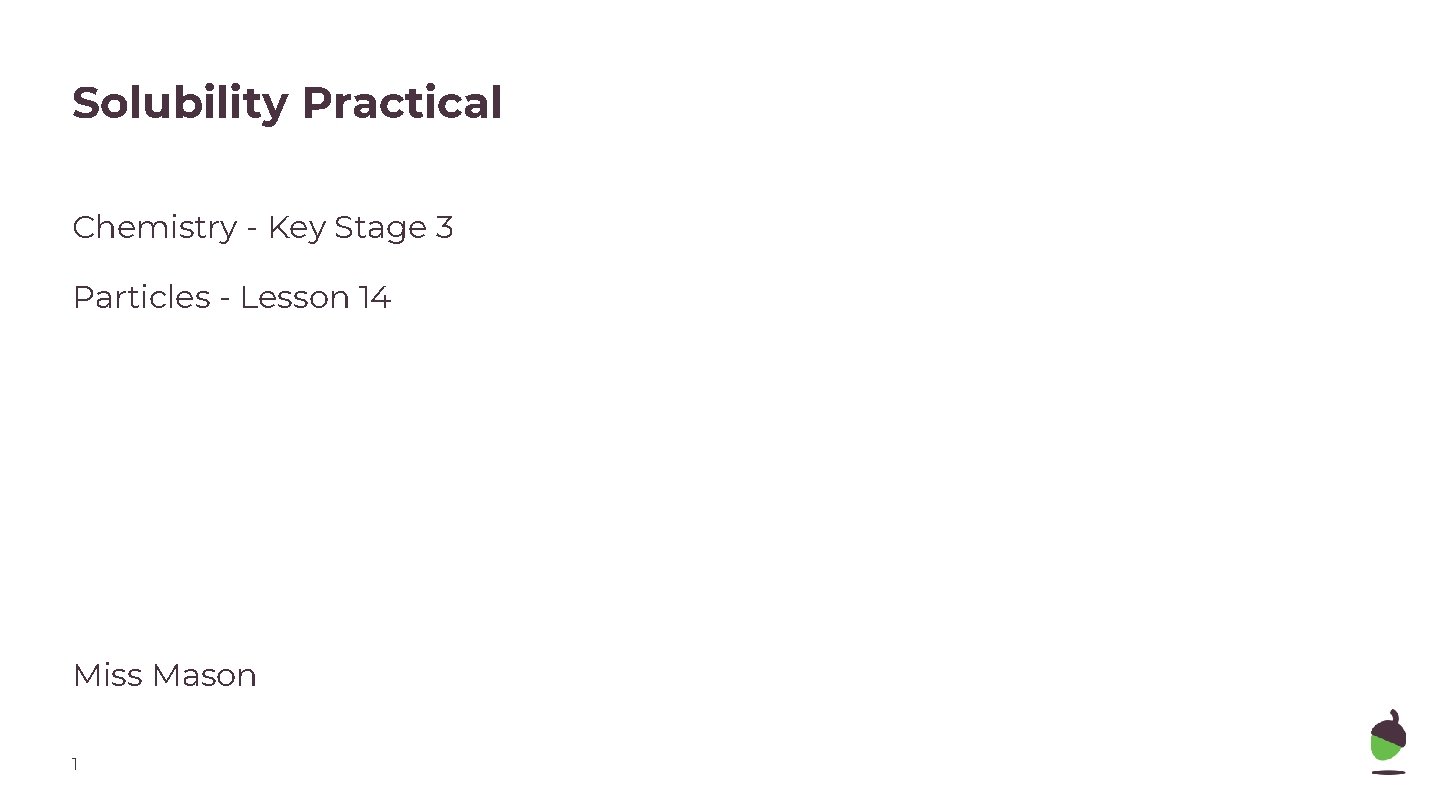Click the shadow line beneath the acorn

click(1388, 772)
